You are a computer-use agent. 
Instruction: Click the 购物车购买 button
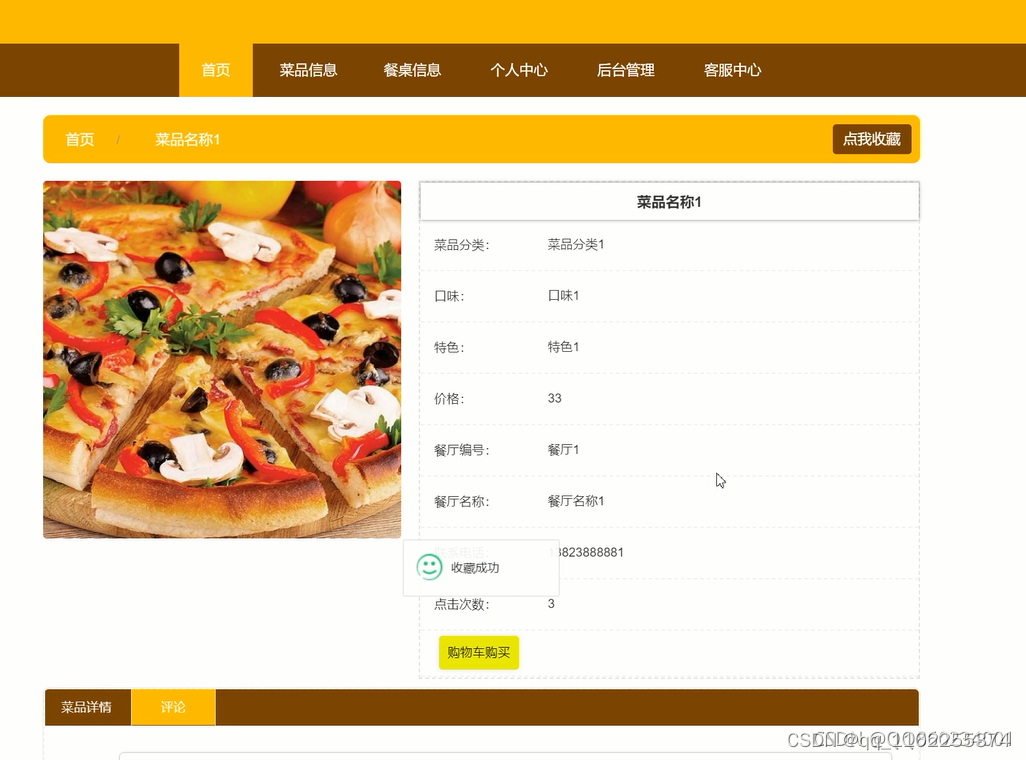(x=479, y=653)
